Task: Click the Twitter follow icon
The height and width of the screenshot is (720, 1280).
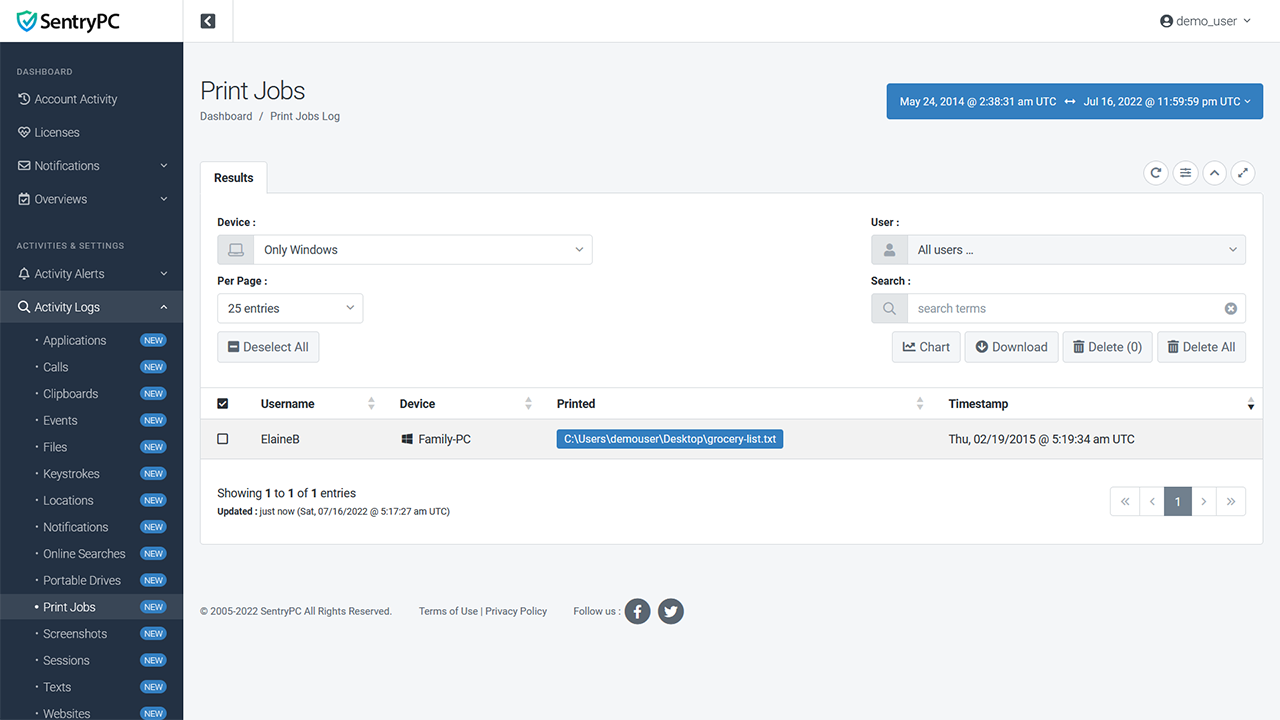Action: click(671, 611)
